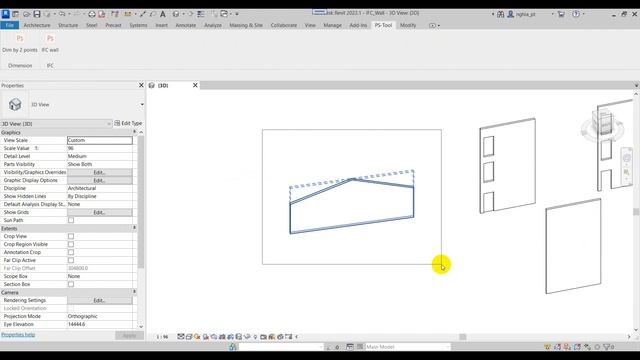Collapse the Extents properties group

134,228
